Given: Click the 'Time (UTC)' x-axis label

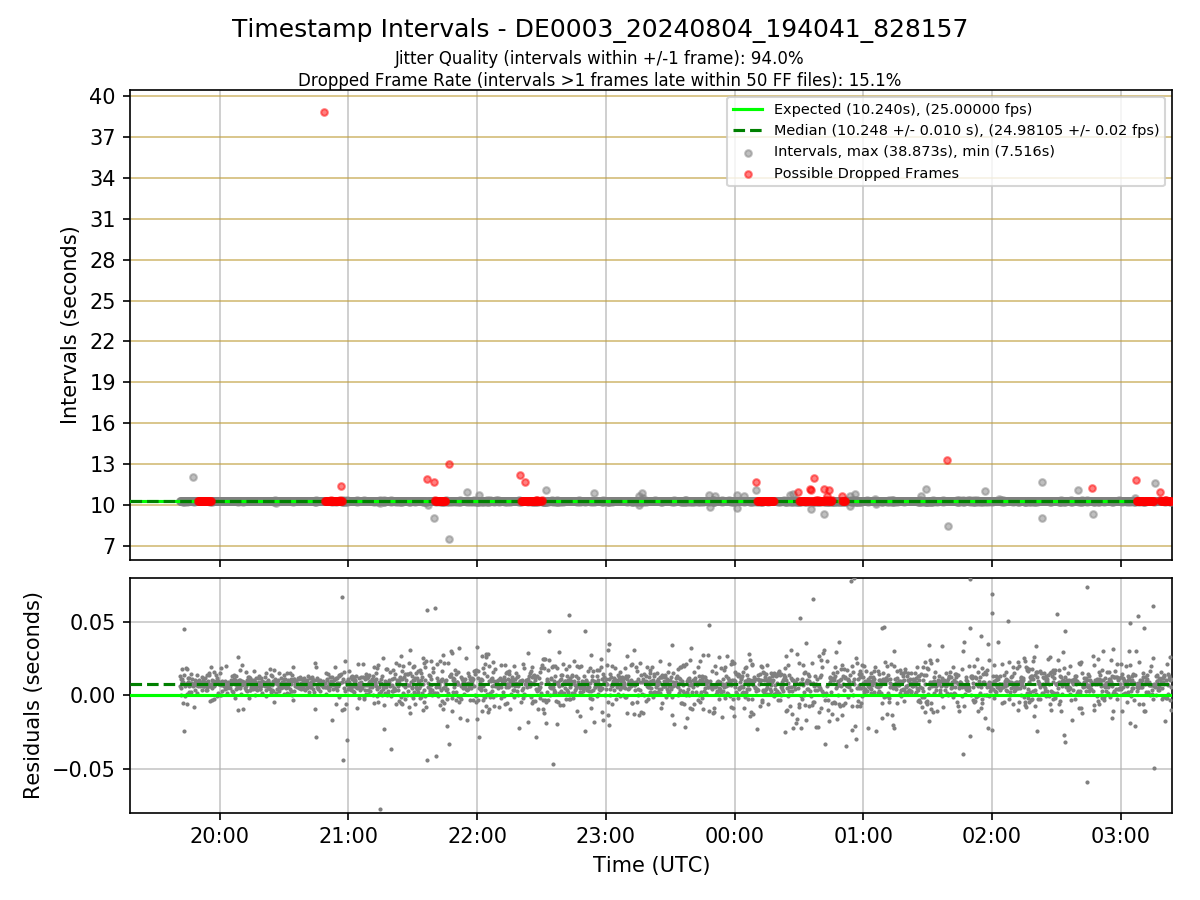Looking at the screenshot, I should pos(651,864).
